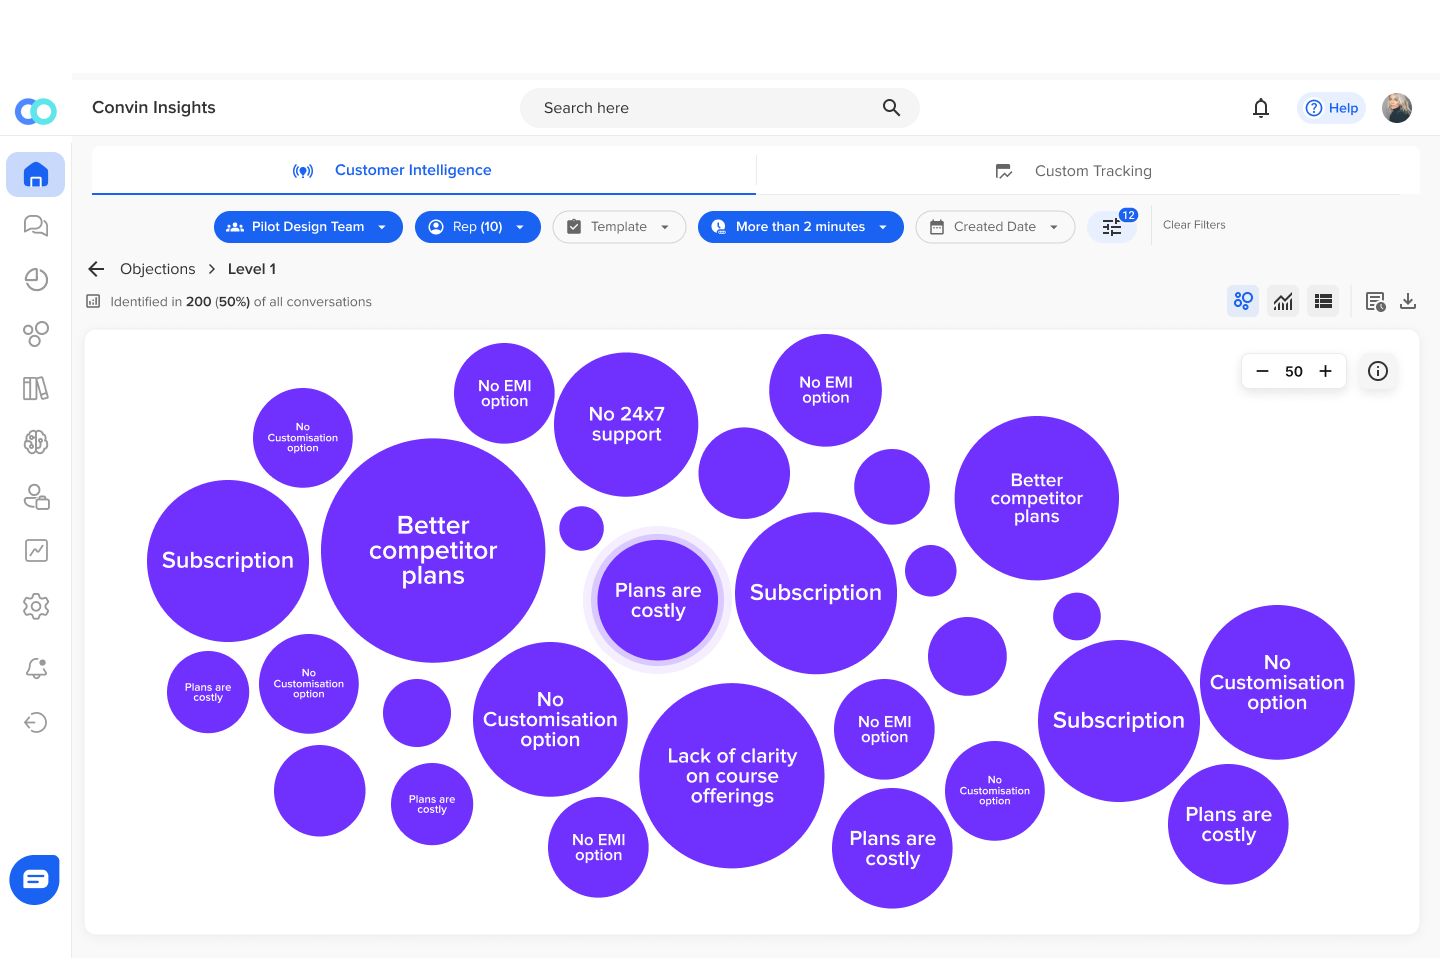Expand the Template filter dropdown
This screenshot has height=958, width=1440.
click(x=619, y=226)
